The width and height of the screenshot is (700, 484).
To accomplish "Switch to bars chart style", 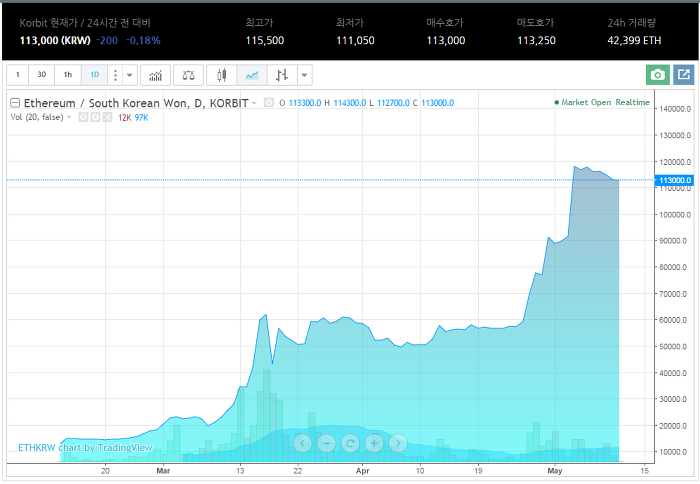I will pos(282,75).
